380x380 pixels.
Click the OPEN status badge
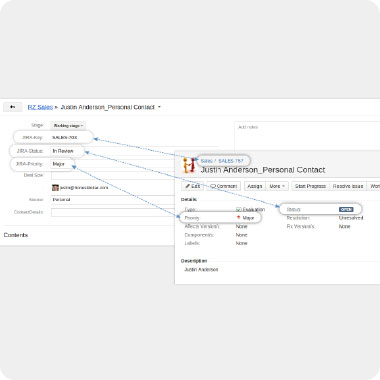click(x=346, y=209)
